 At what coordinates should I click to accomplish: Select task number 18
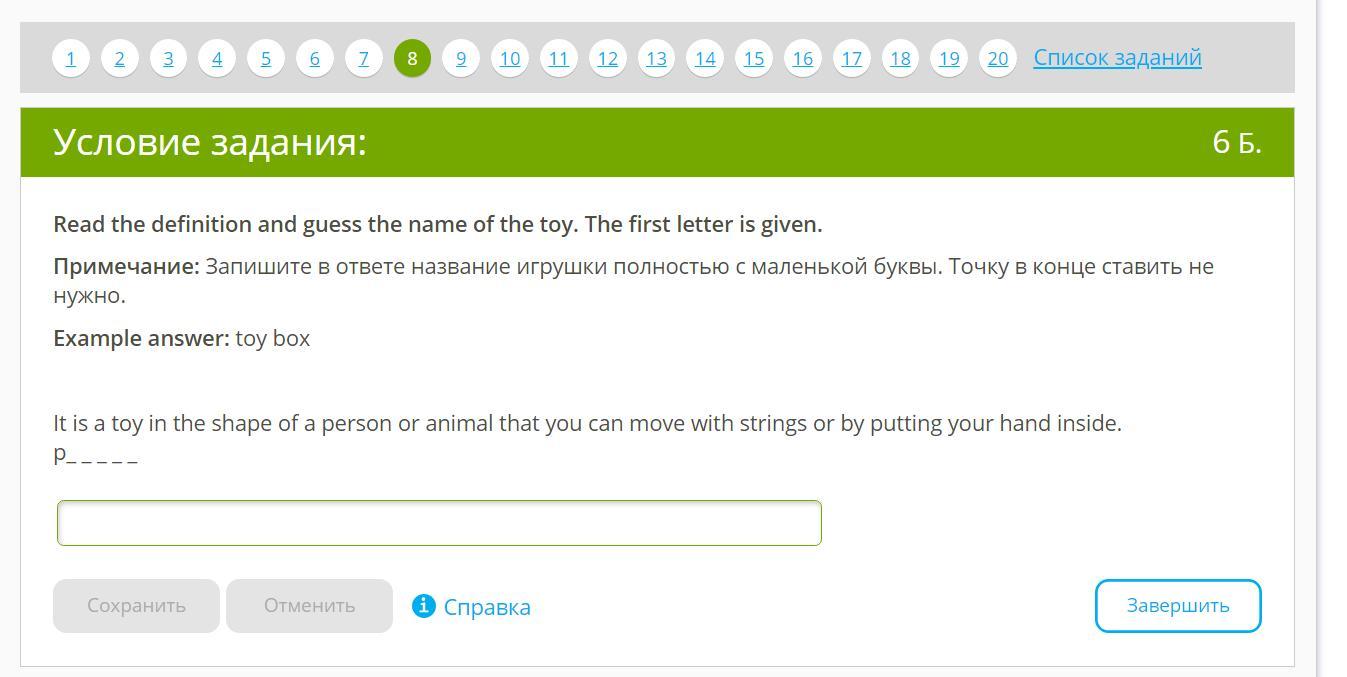tap(900, 58)
